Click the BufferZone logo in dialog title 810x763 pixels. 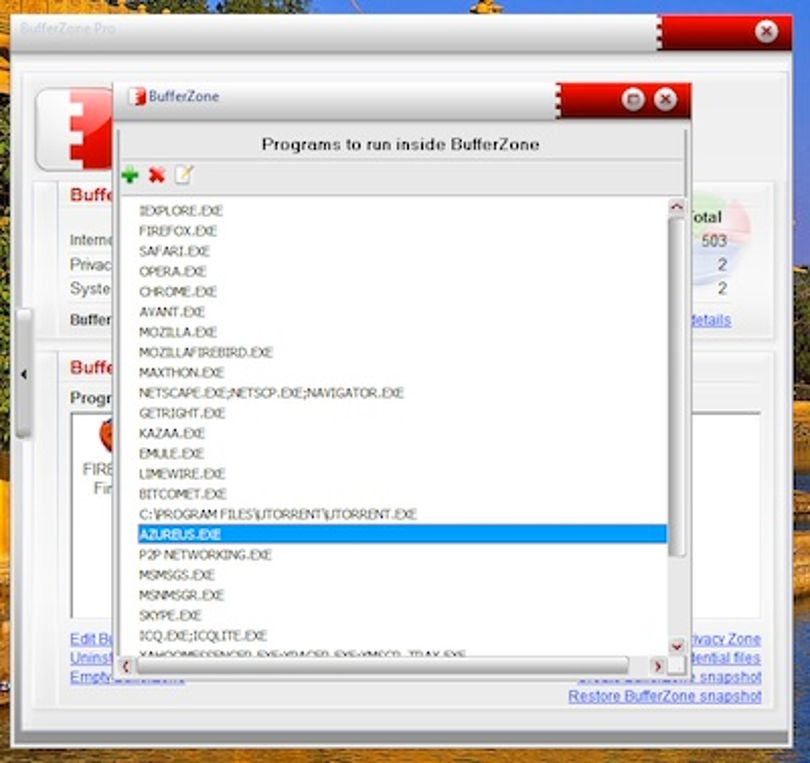(x=137, y=97)
